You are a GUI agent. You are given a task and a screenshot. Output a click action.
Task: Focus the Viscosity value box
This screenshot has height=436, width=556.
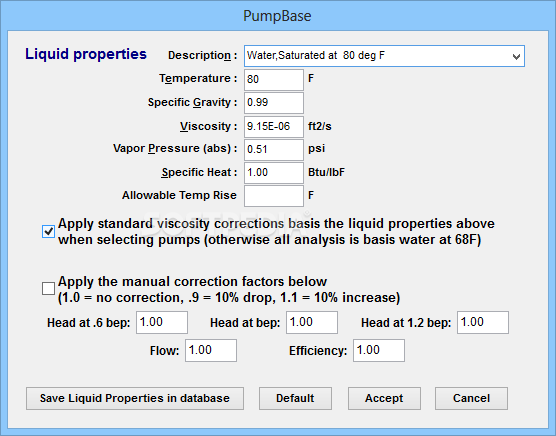pos(274,127)
